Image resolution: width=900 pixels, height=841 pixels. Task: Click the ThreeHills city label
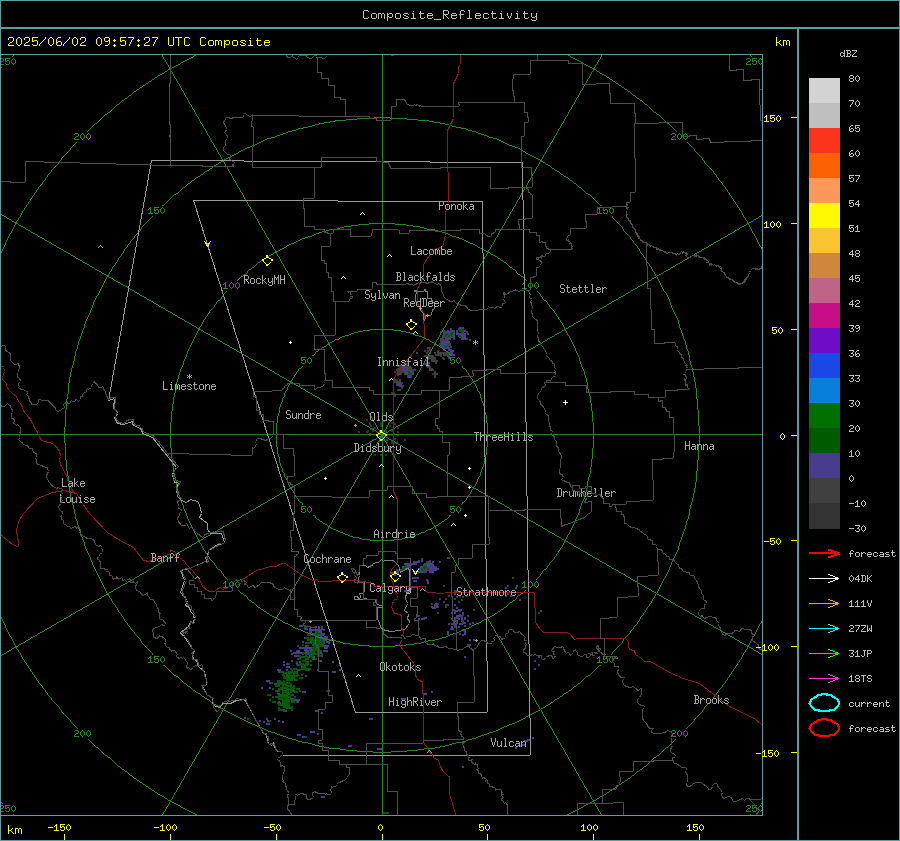(503, 437)
